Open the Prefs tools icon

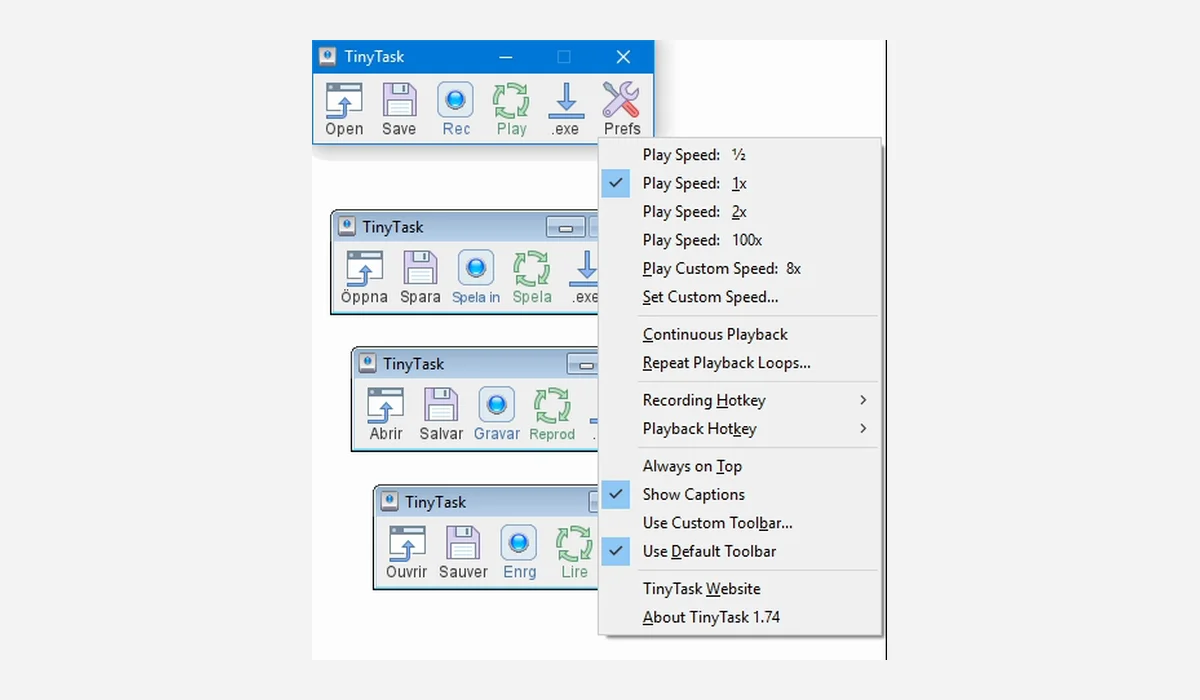tap(621, 100)
